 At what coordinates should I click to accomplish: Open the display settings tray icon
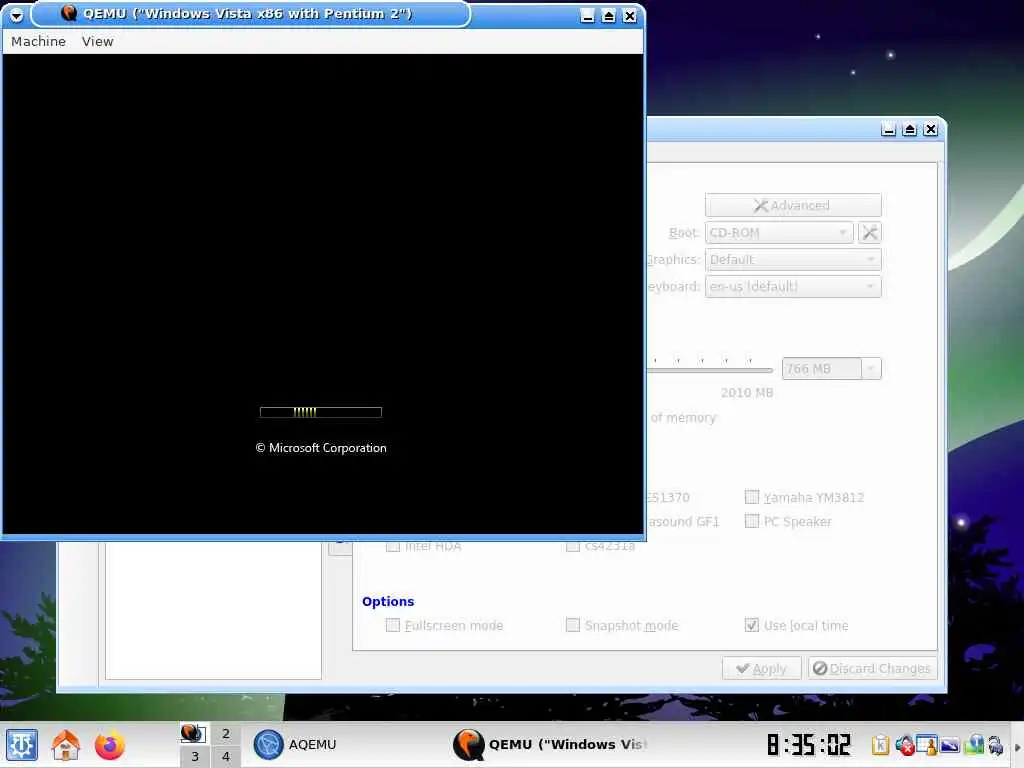point(950,744)
